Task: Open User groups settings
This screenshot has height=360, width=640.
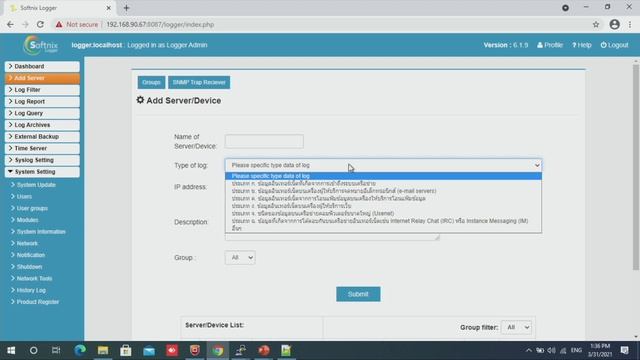Action: [x=32, y=208]
